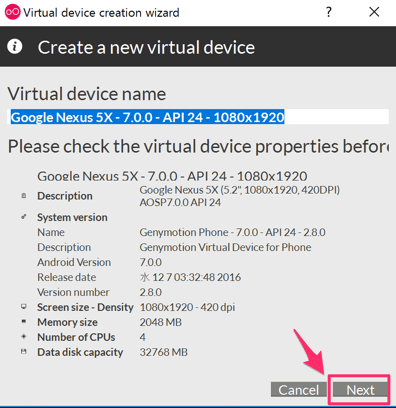Viewport: 396px width, 408px height.
Task: Click the Number of CPUs icon
Action: [x=24, y=337]
